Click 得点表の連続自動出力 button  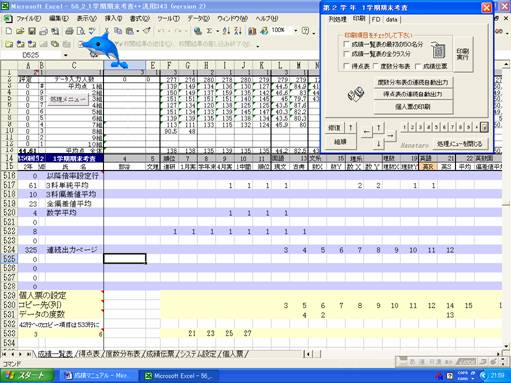(413, 94)
